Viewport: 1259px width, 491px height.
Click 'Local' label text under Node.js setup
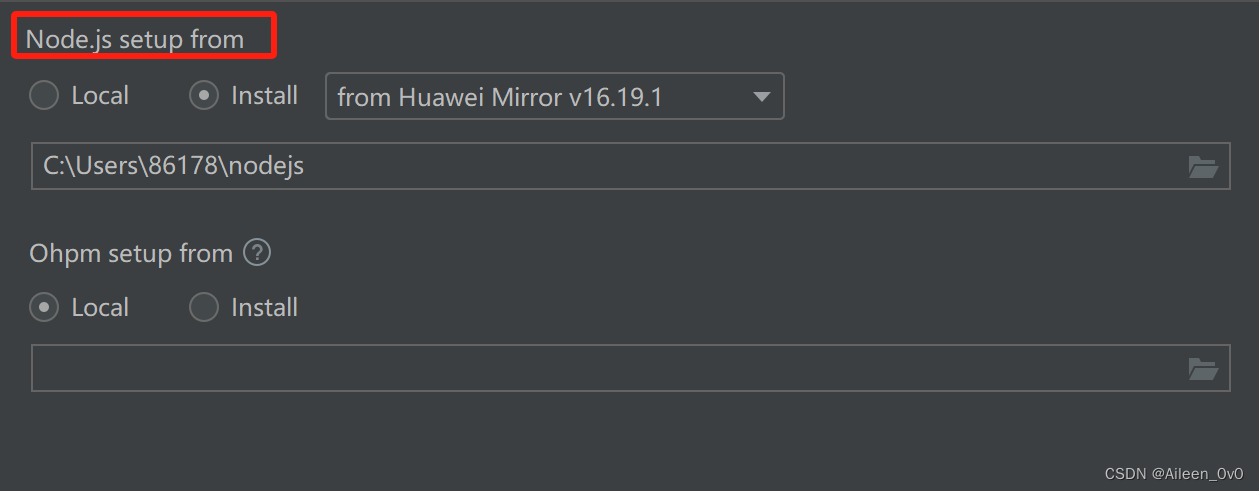point(100,96)
